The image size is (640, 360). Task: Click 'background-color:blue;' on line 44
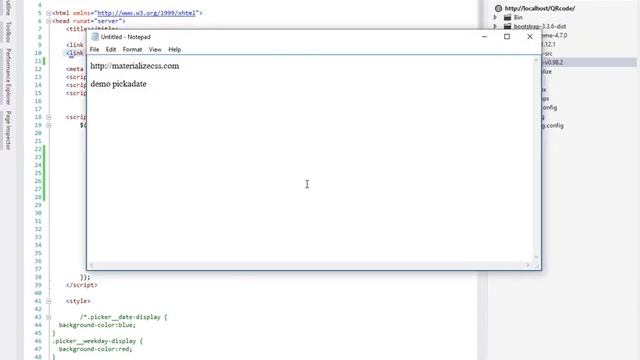97,325
